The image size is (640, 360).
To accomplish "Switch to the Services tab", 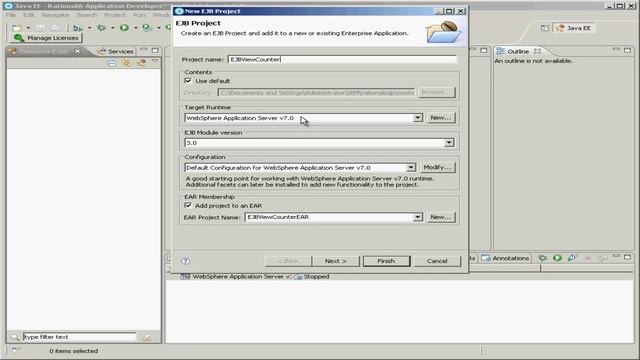I will (x=115, y=51).
